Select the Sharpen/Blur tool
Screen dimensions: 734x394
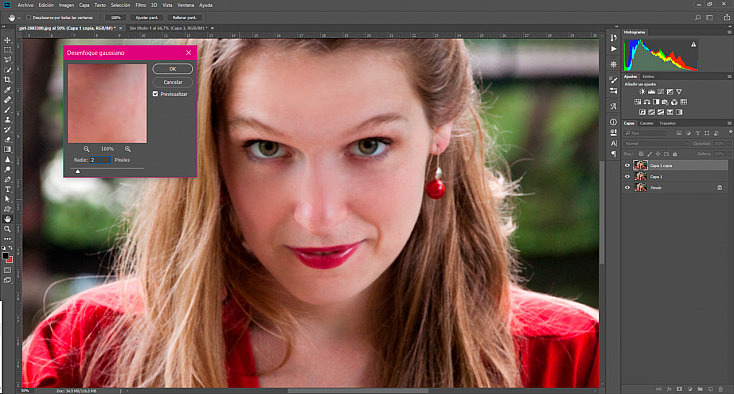pyautogui.click(x=7, y=160)
